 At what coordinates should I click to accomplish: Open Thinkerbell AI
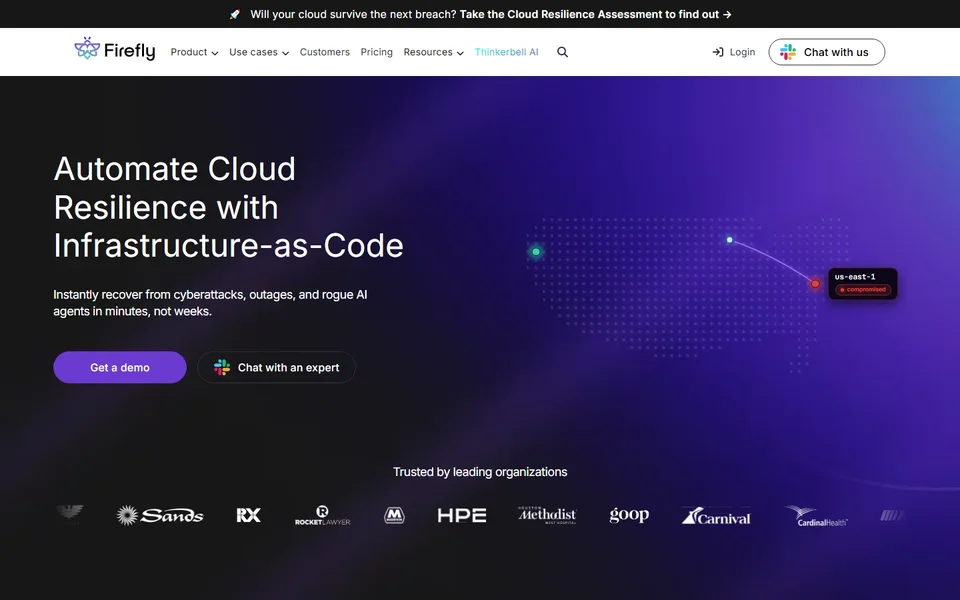pos(506,52)
